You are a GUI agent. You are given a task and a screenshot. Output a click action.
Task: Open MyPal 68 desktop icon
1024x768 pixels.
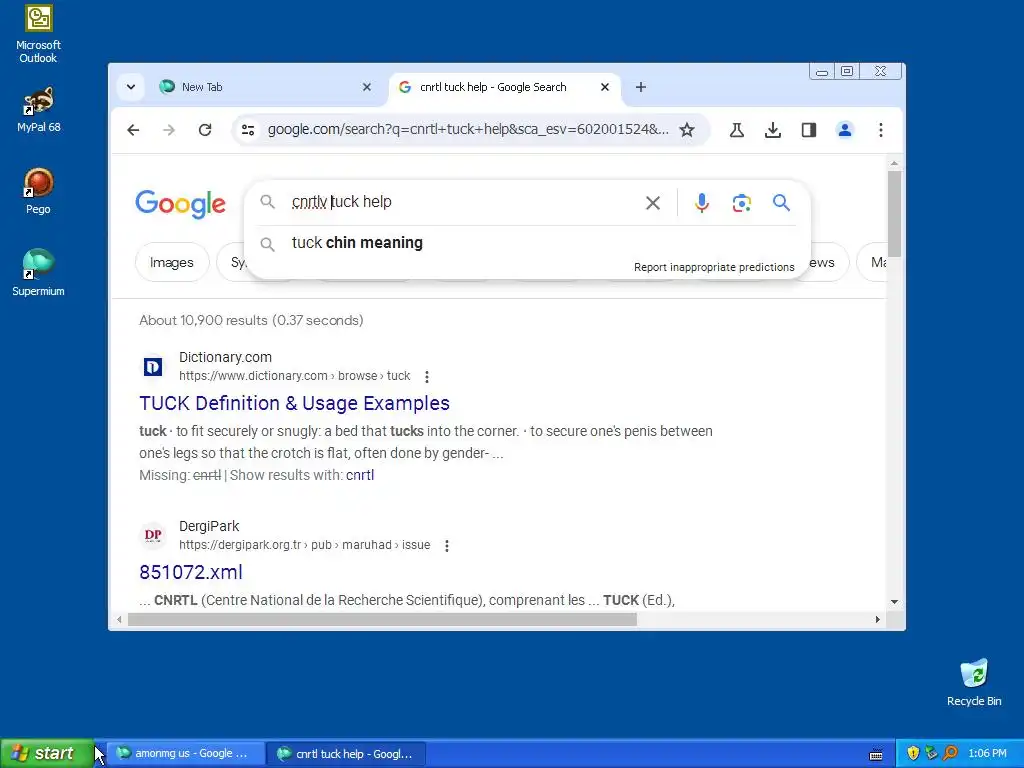tap(39, 110)
